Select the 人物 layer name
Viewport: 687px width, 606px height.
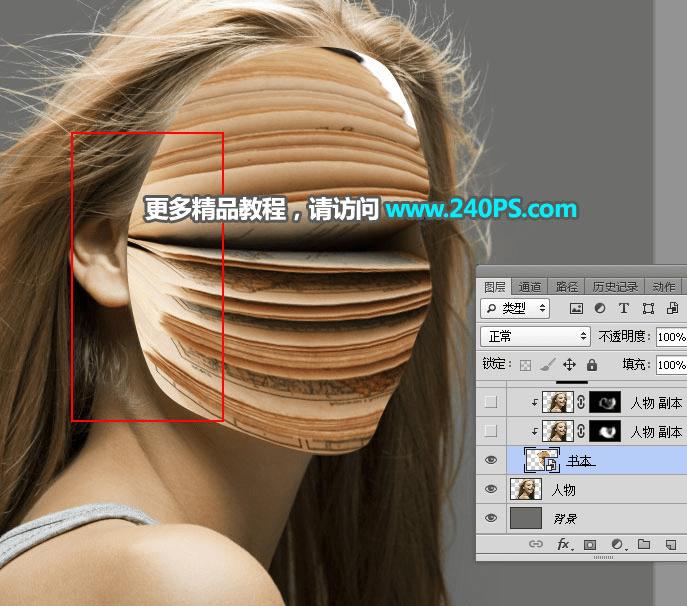563,489
